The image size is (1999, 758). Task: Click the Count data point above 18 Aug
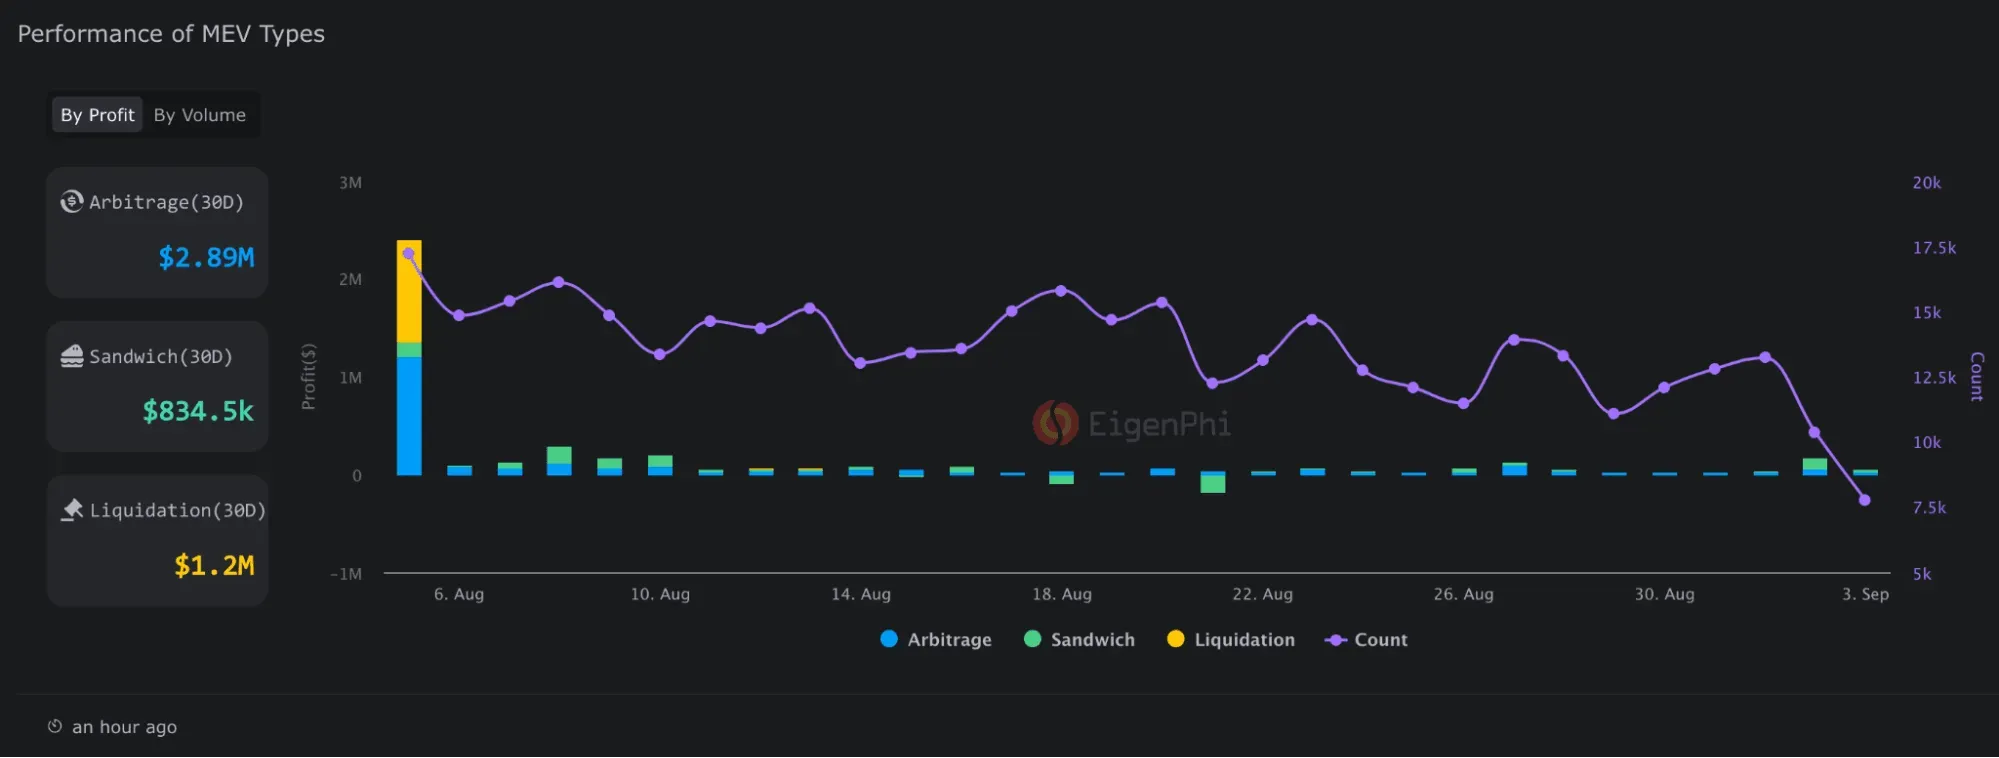(x=1061, y=291)
